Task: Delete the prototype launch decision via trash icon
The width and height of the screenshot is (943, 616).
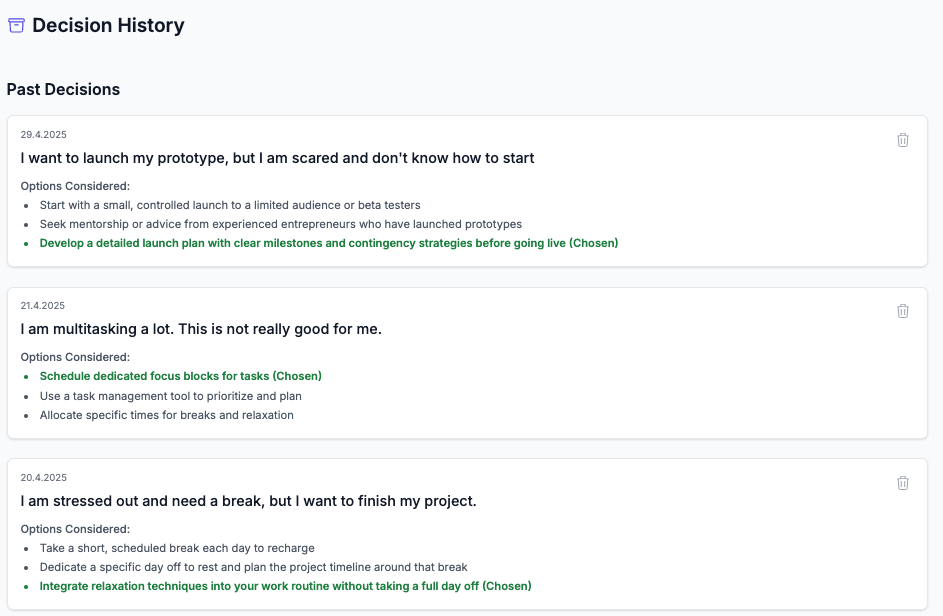Action: pyautogui.click(x=902, y=140)
